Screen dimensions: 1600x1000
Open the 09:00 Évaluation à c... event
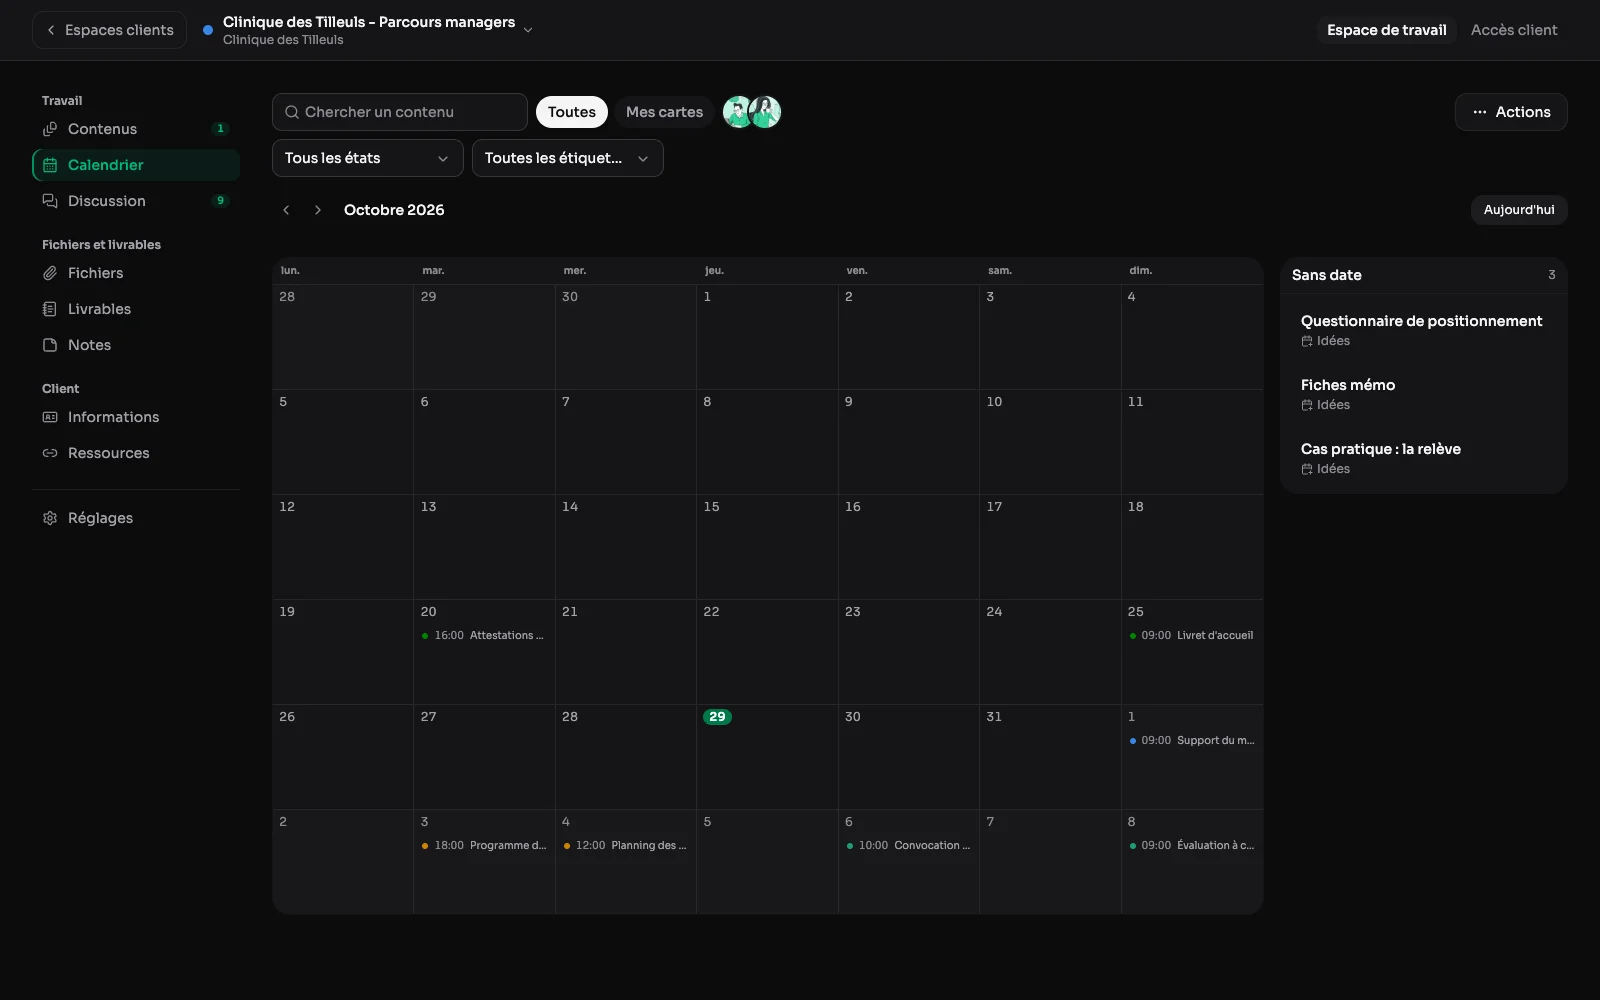pyautogui.click(x=1192, y=846)
